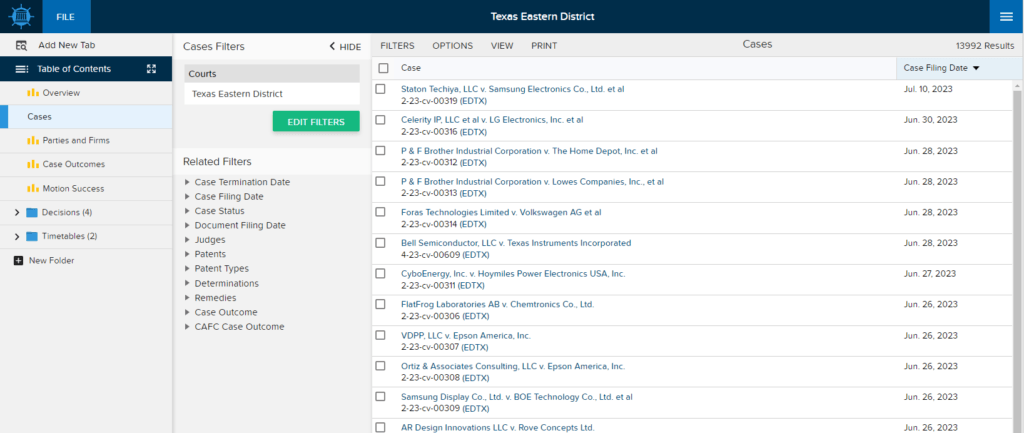Tick the Ortiz & Associates Consulting checkbox

[381, 365]
